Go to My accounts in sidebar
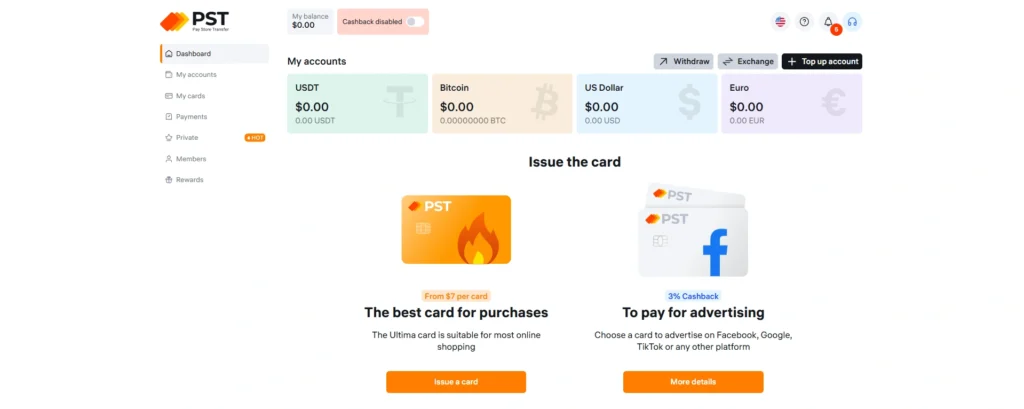Image resolution: width=1024 pixels, height=409 pixels. coord(196,75)
